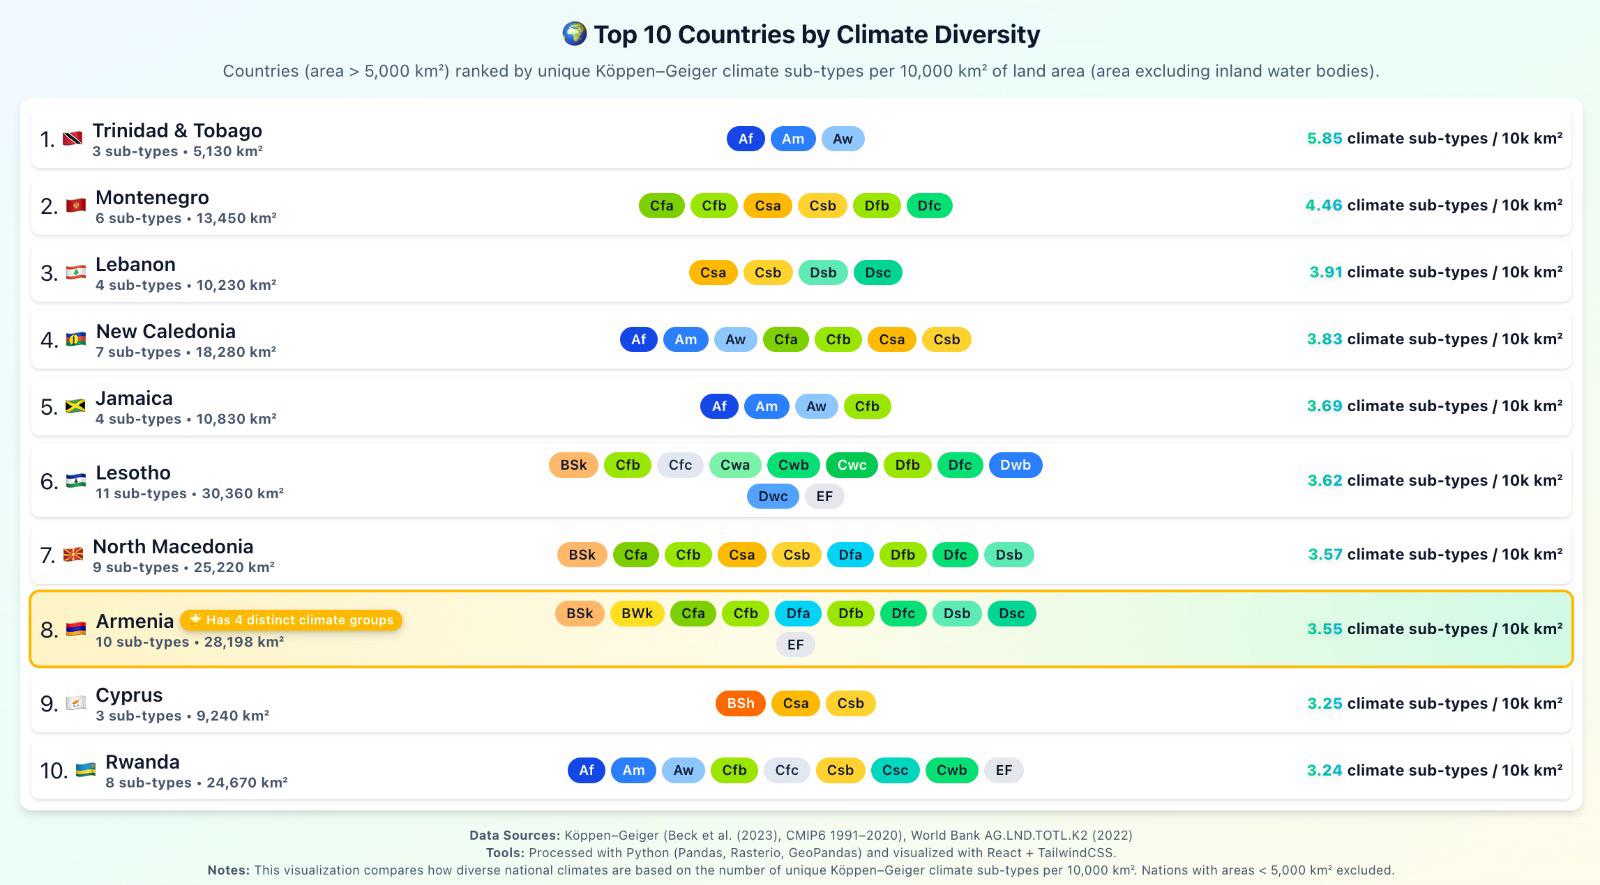Click the Jamaica country name
Screen dimensions: 1600x885
point(134,398)
